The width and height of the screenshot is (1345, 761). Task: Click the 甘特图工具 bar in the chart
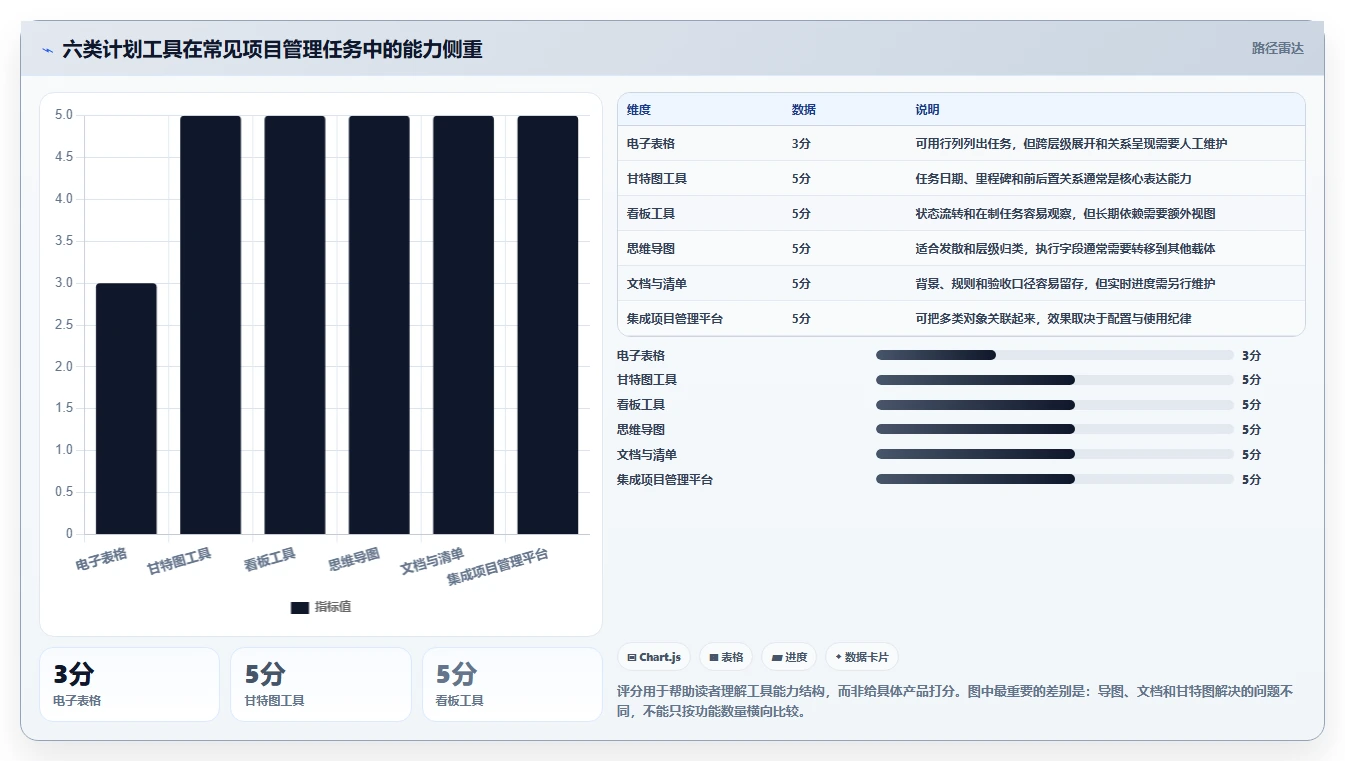[210, 325]
